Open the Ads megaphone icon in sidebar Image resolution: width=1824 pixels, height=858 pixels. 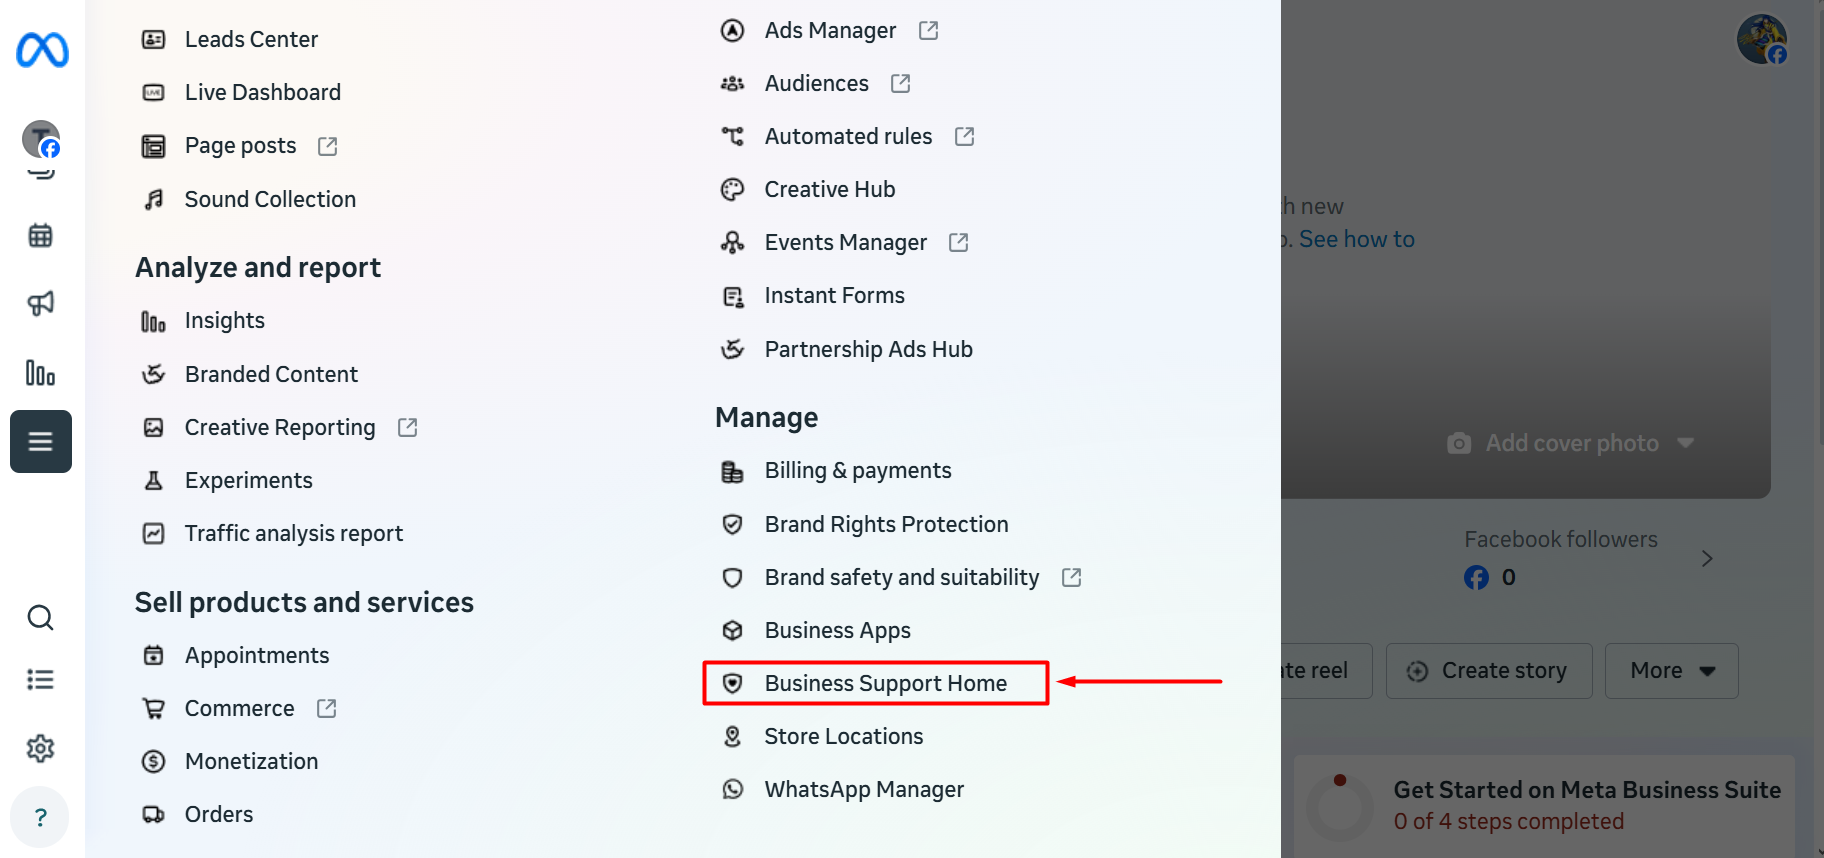(40, 304)
